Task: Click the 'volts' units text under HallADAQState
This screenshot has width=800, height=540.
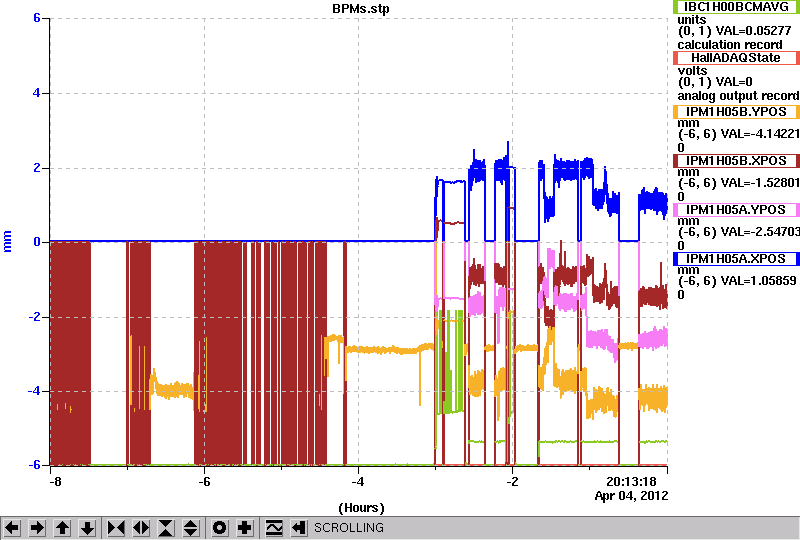Action: (x=692, y=71)
